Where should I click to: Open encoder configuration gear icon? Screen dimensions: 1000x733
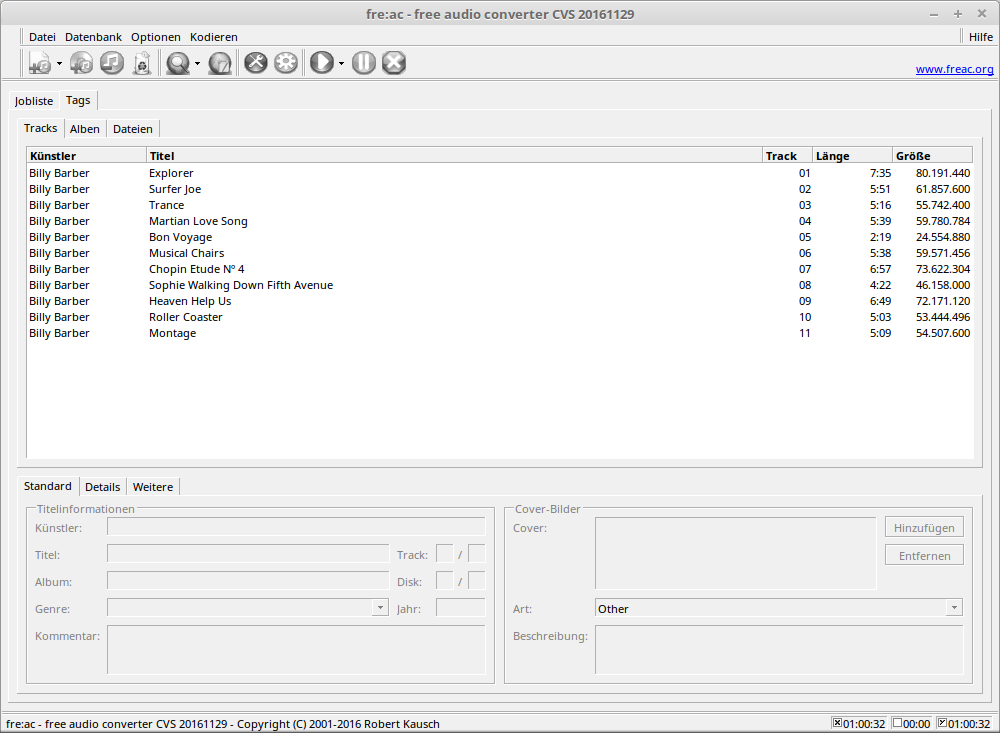286,63
